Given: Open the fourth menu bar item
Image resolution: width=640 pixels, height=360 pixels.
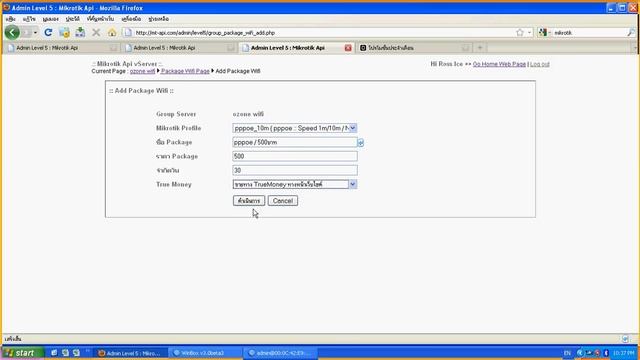Looking at the screenshot, I should click(73, 19).
